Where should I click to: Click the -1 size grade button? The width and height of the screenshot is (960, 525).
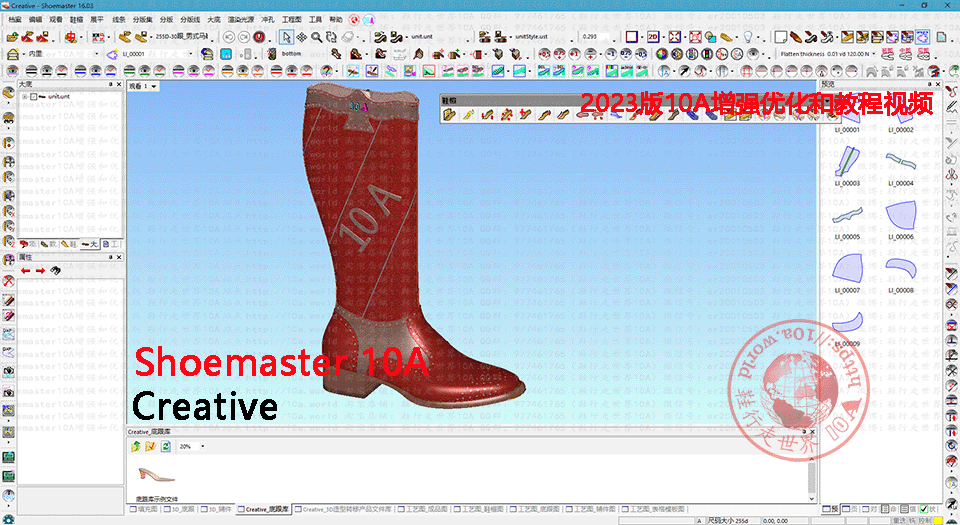coord(611,54)
